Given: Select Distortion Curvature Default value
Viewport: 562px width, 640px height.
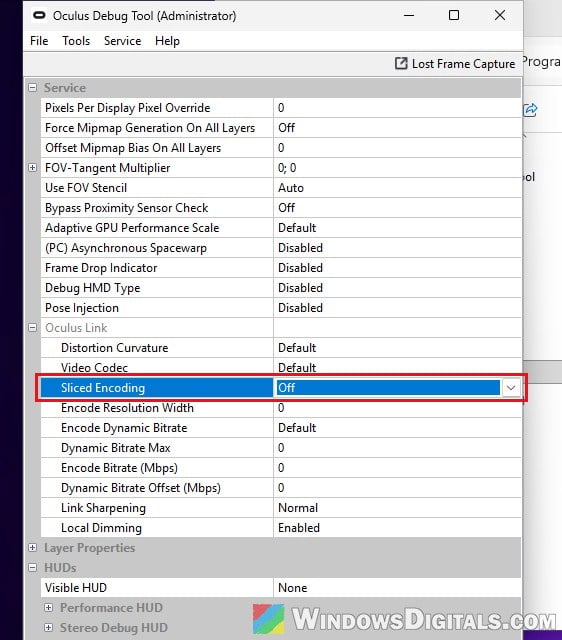Looking at the screenshot, I should 397,348.
